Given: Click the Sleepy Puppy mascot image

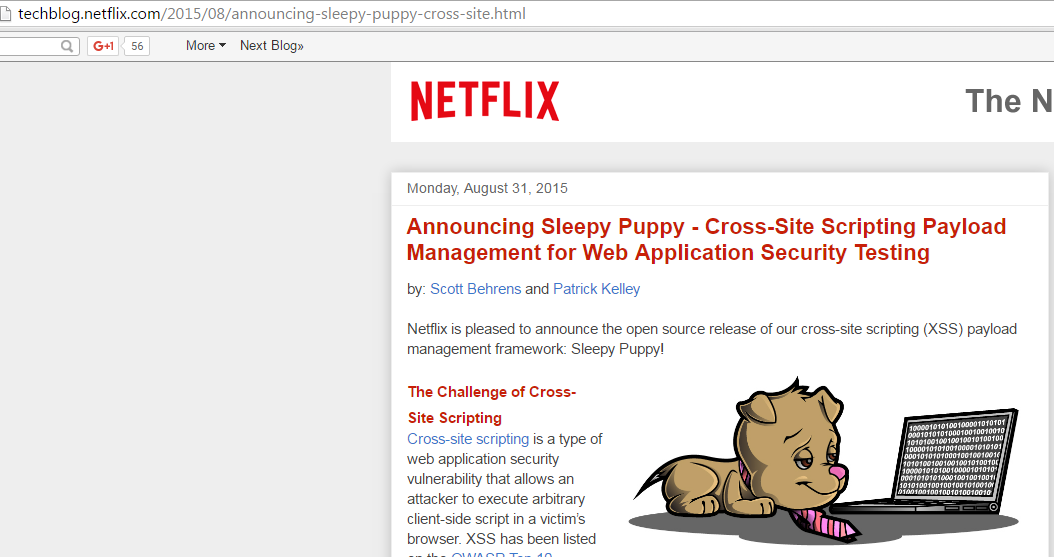Looking at the screenshot, I should pyautogui.click(x=824, y=460).
